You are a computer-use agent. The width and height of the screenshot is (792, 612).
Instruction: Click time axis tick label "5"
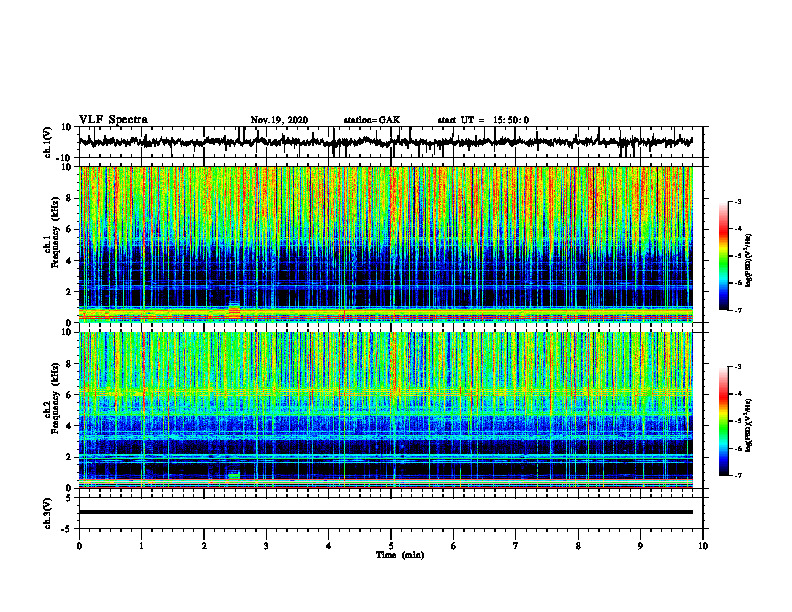pyautogui.click(x=391, y=546)
